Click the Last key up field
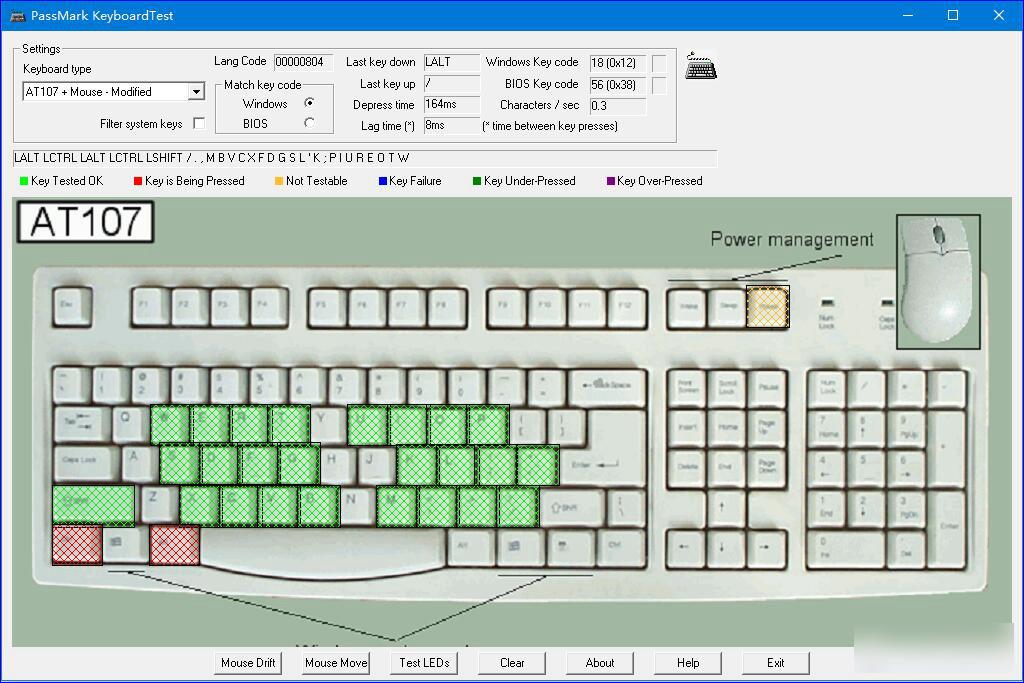This screenshot has height=683, width=1024. (x=451, y=84)
